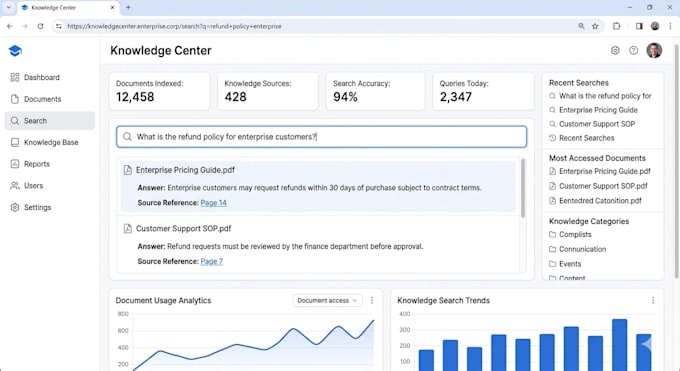Click the header settings gear icon
The width and height of the screenshot is (680, 371).
[615, 50]
